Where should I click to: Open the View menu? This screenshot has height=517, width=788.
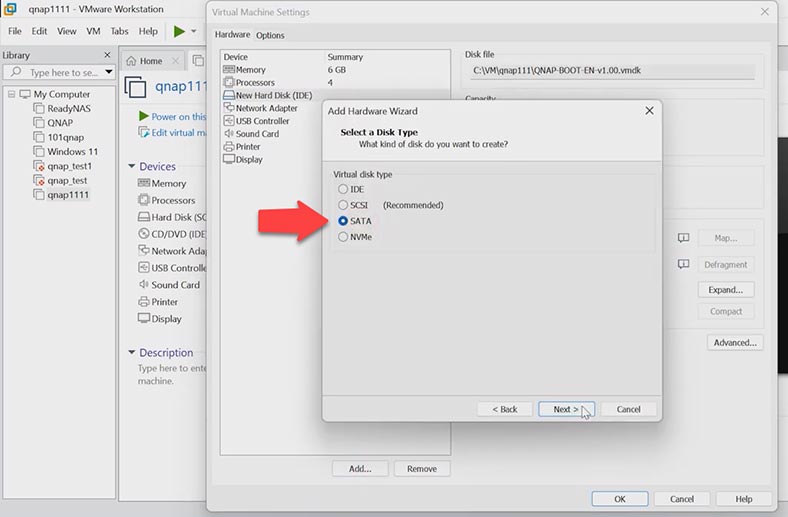click(x=66, y=31)
